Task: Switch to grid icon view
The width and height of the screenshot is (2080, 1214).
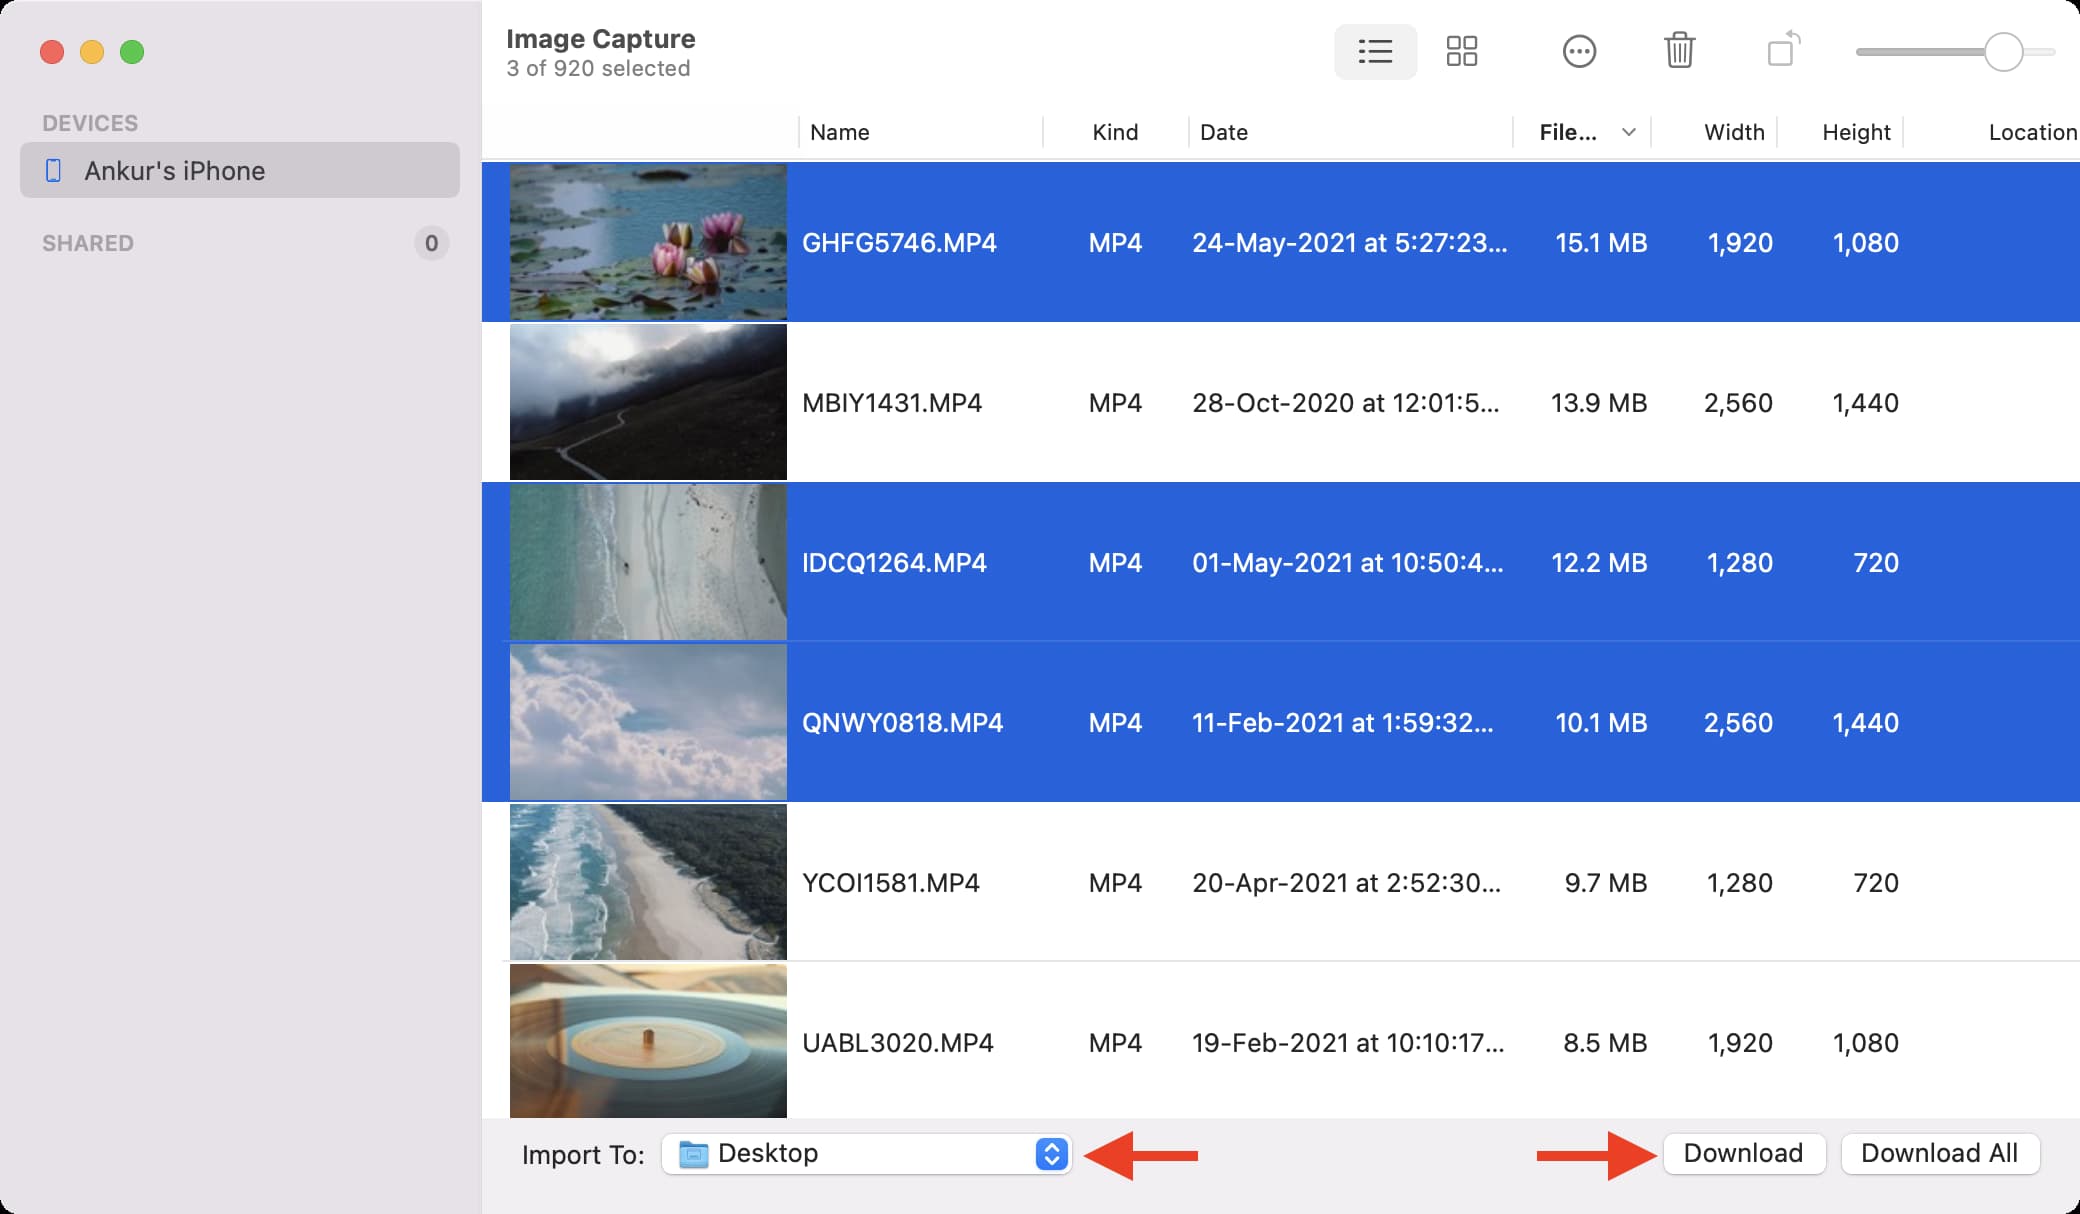Action: [1461, 51]
